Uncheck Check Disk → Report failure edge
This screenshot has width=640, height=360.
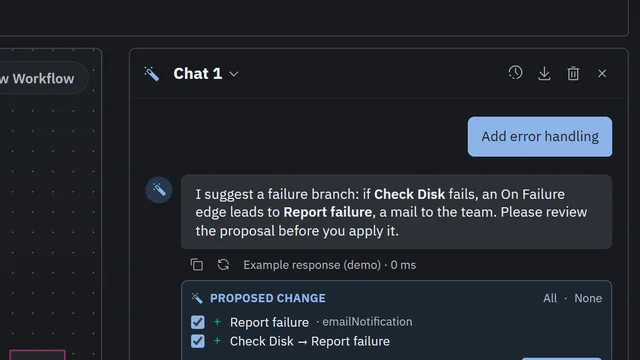tap(198, 341)
